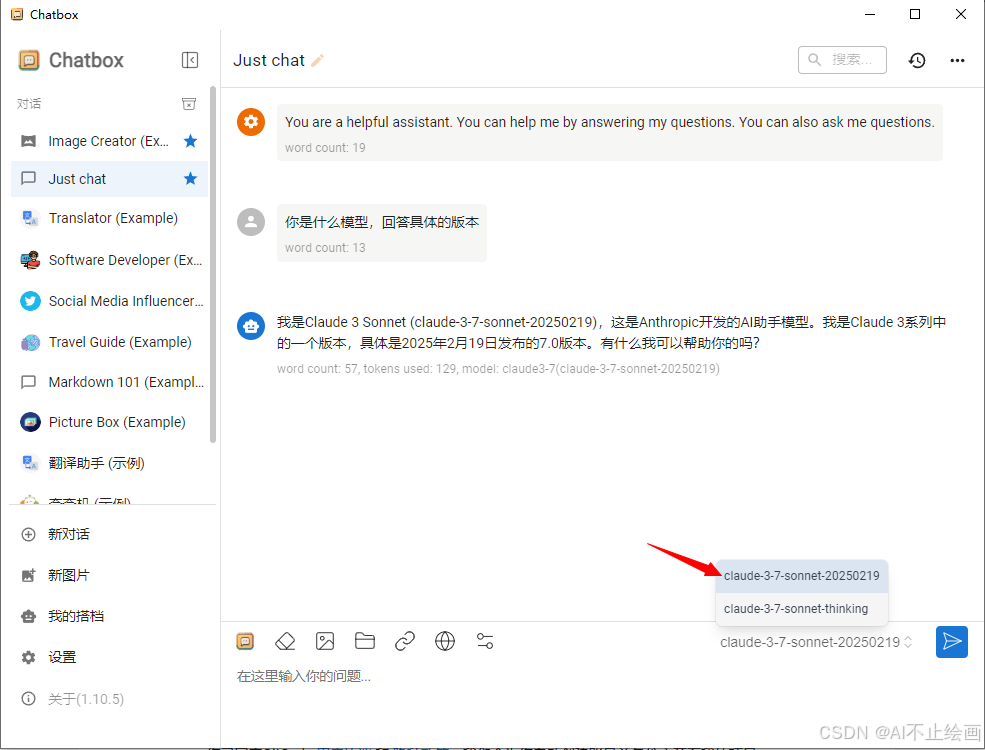Click the system prompt message text
This screenshot has width=985, height=750.
pos(609,122)
